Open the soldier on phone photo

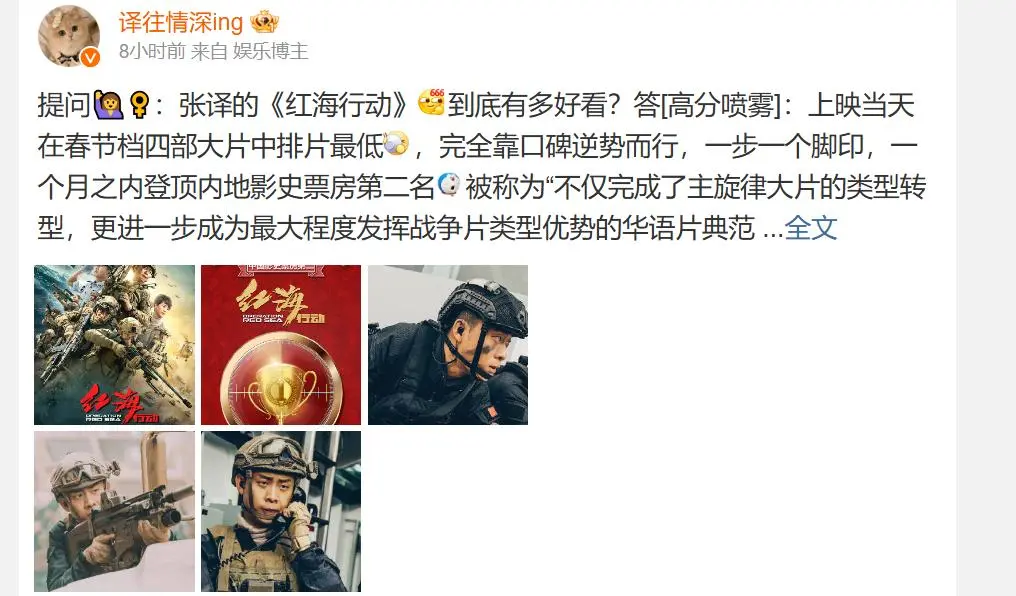tap(281, 511)
